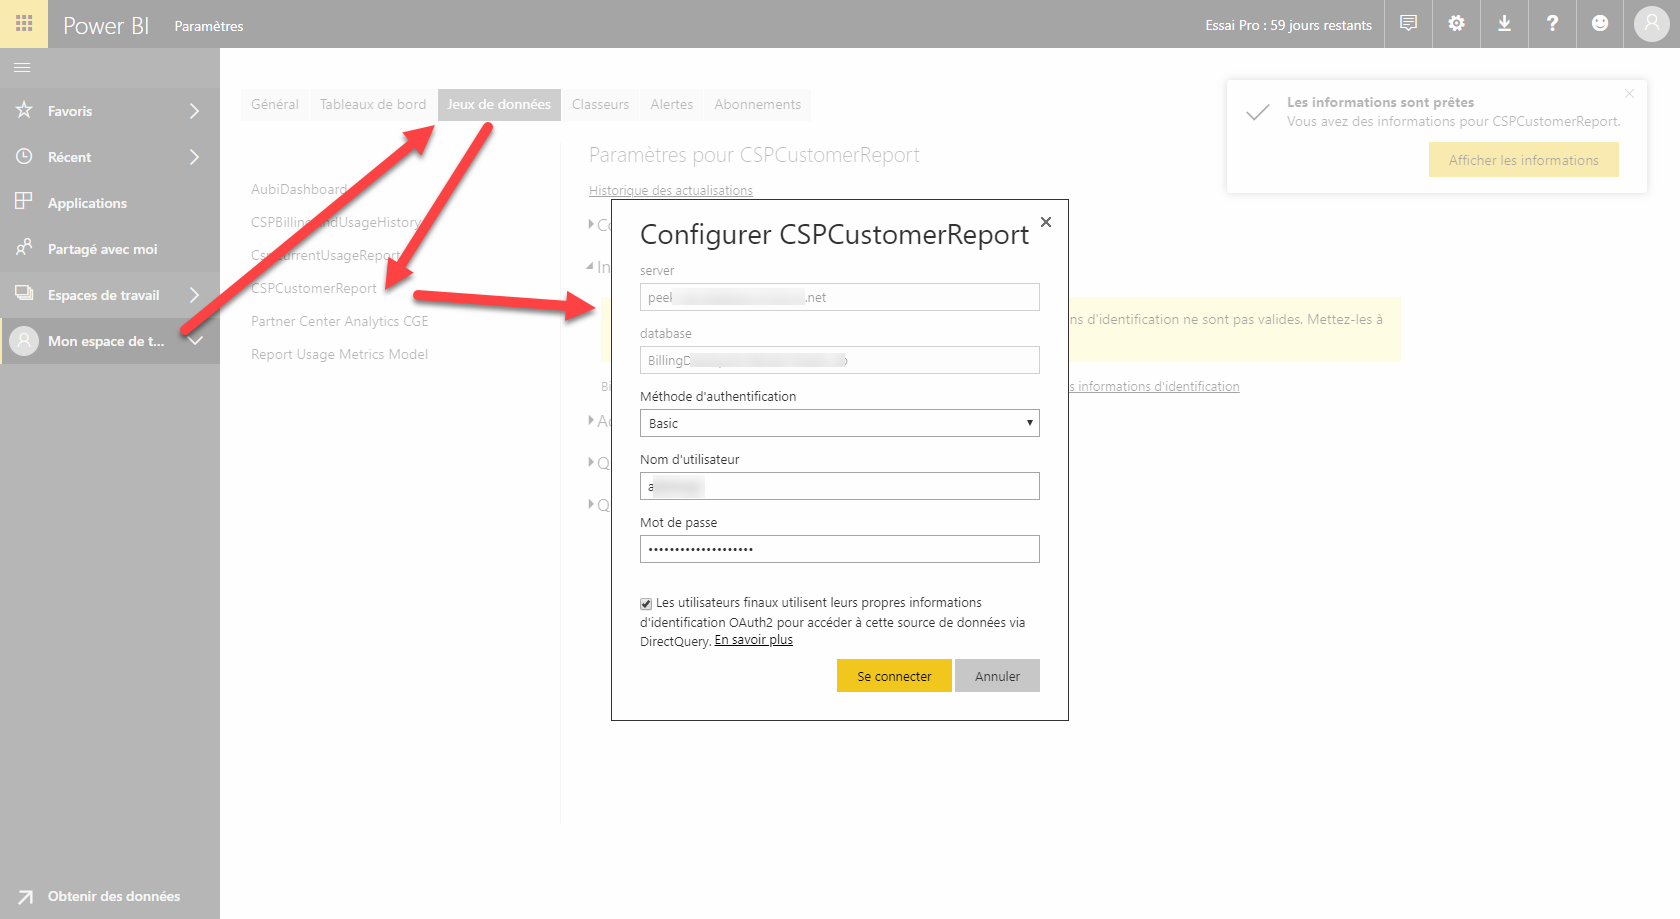Image resolution: width=1680 pixels, height=919 pixels.
Task: Collapse Mon espace de travail chevron
Action: click(196, 341)
